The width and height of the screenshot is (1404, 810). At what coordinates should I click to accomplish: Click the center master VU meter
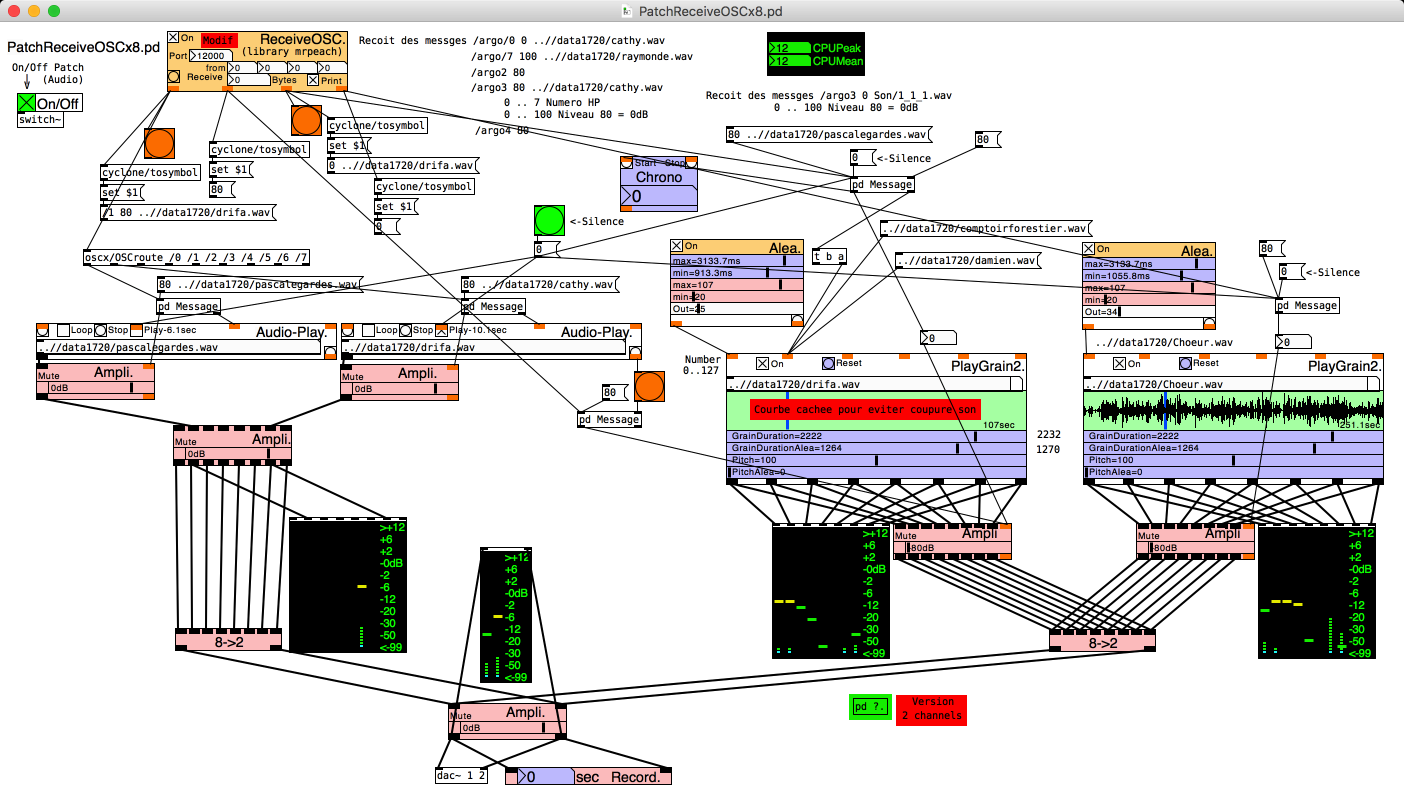506,615
